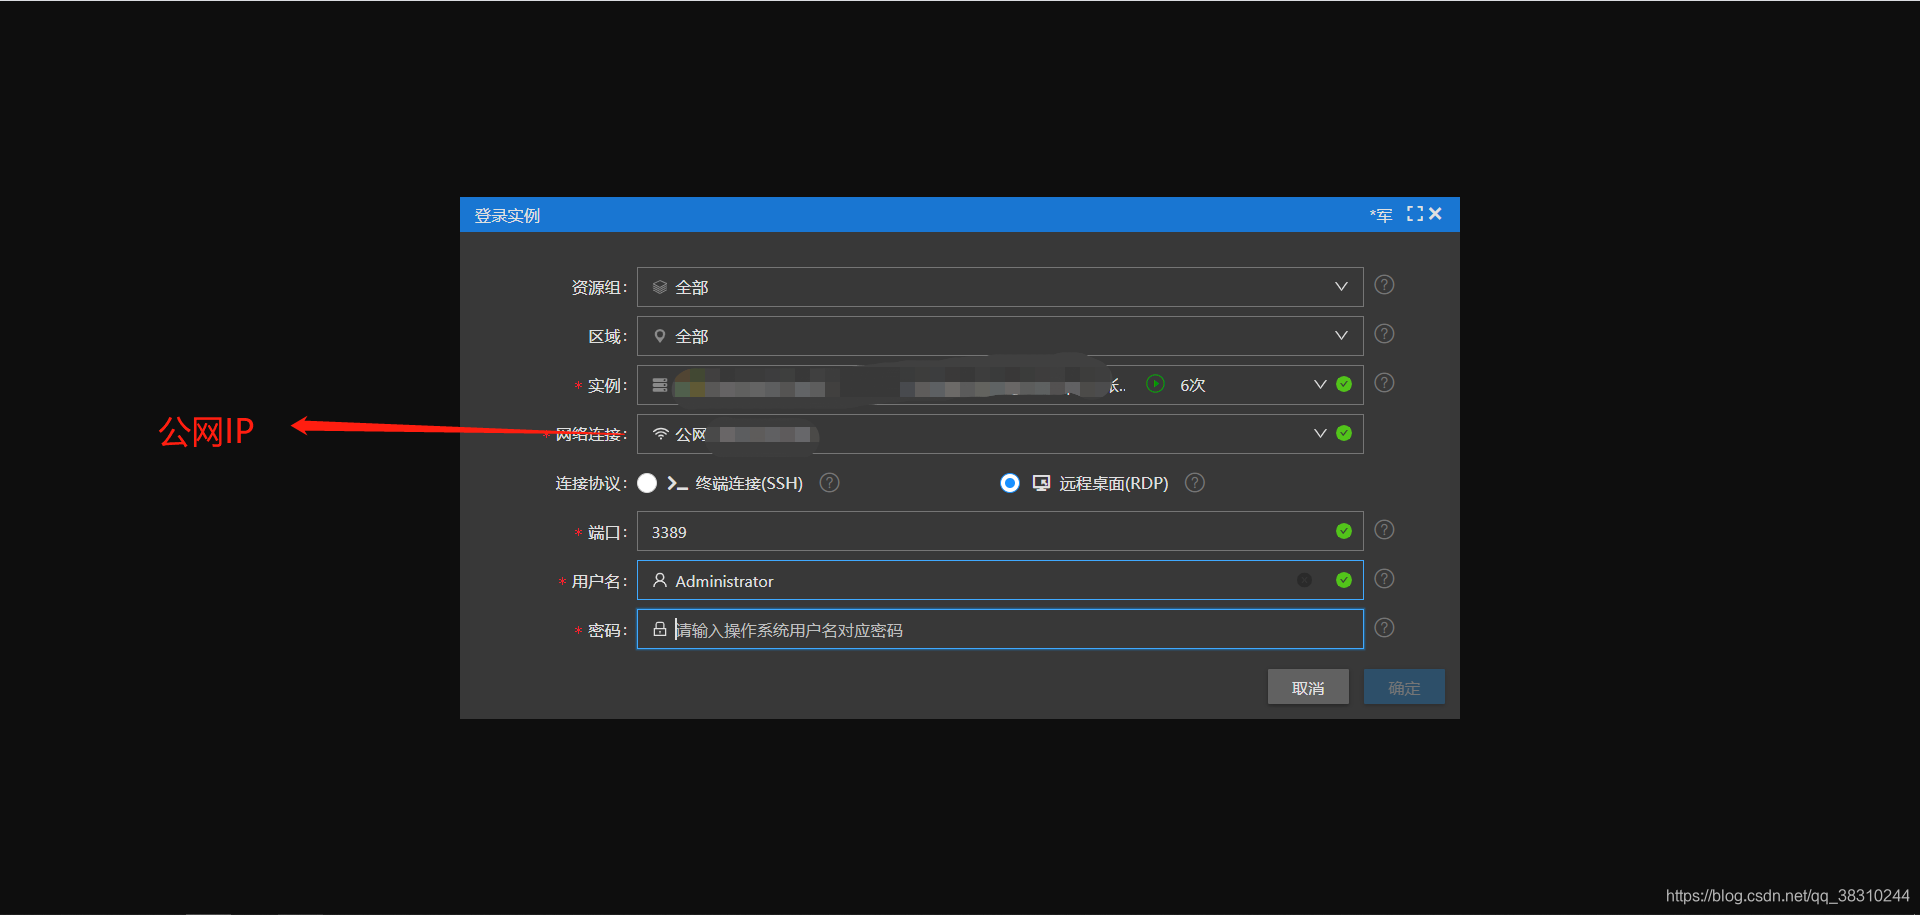Click the green check icon in 端口 field
1920x915 pixels.
click(x=1344, y=531)
